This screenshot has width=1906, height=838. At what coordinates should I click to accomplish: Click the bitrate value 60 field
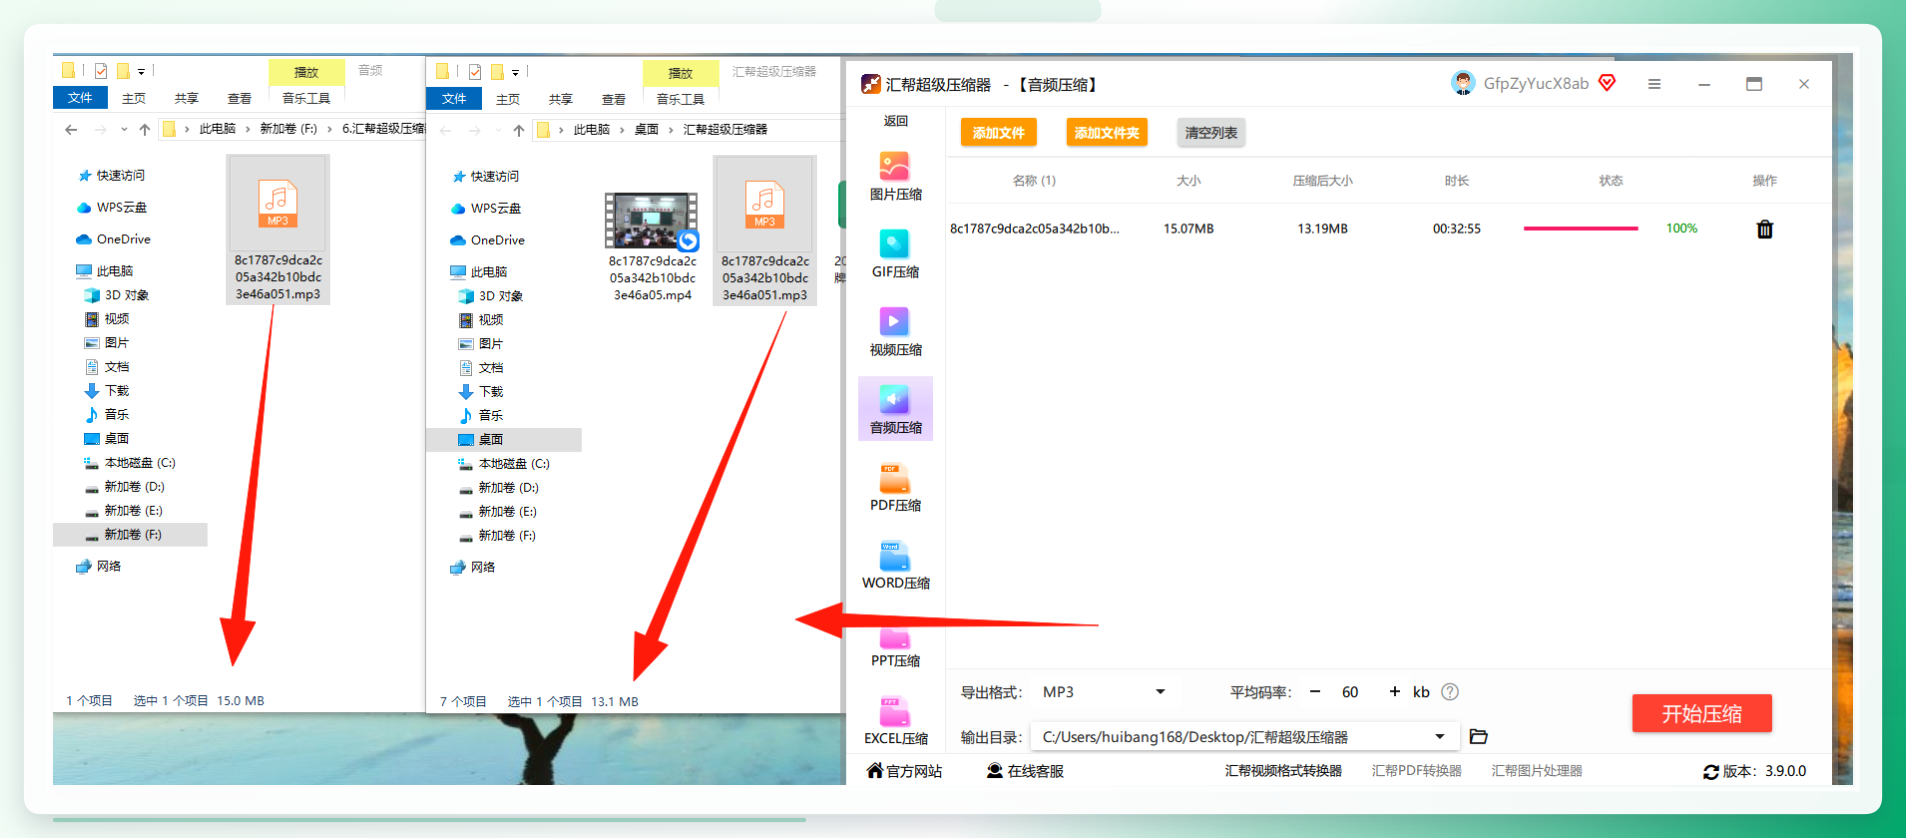[x=1350, y=692]
